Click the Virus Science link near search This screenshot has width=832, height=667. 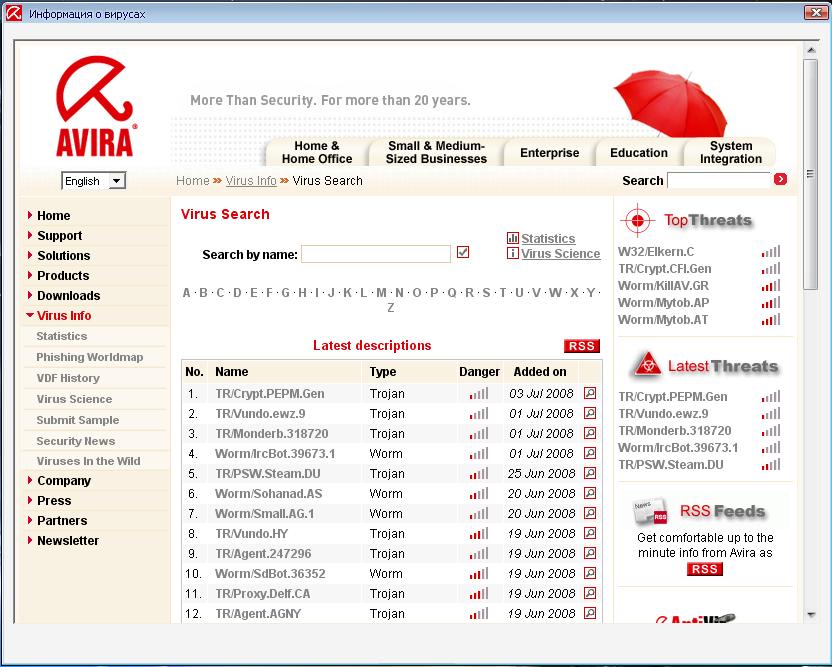(560, 254)
